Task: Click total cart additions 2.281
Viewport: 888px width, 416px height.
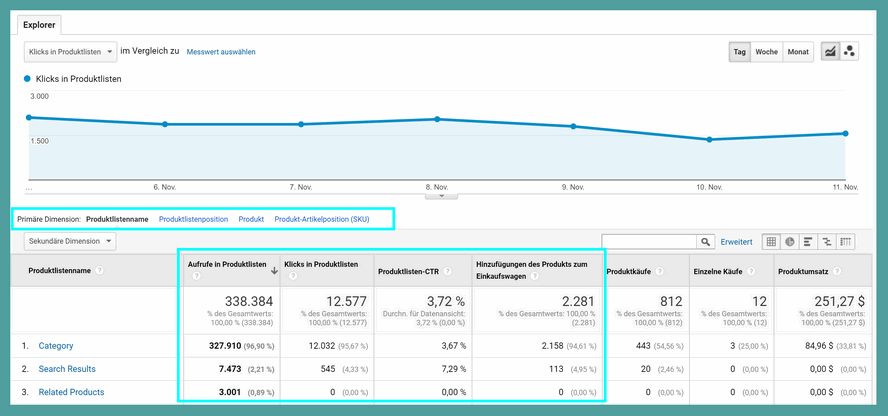Action: (577, 301)
